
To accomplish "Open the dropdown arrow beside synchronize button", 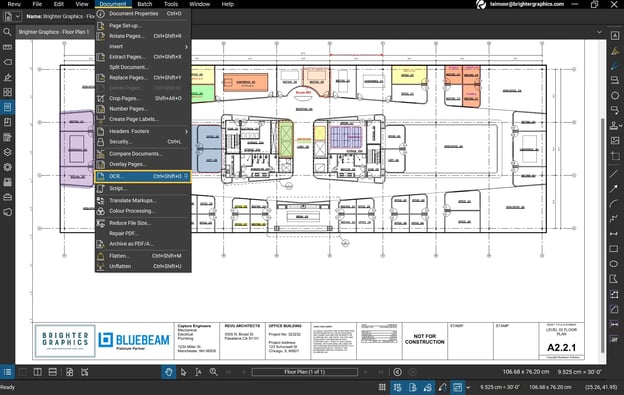I will coord(468,387).
